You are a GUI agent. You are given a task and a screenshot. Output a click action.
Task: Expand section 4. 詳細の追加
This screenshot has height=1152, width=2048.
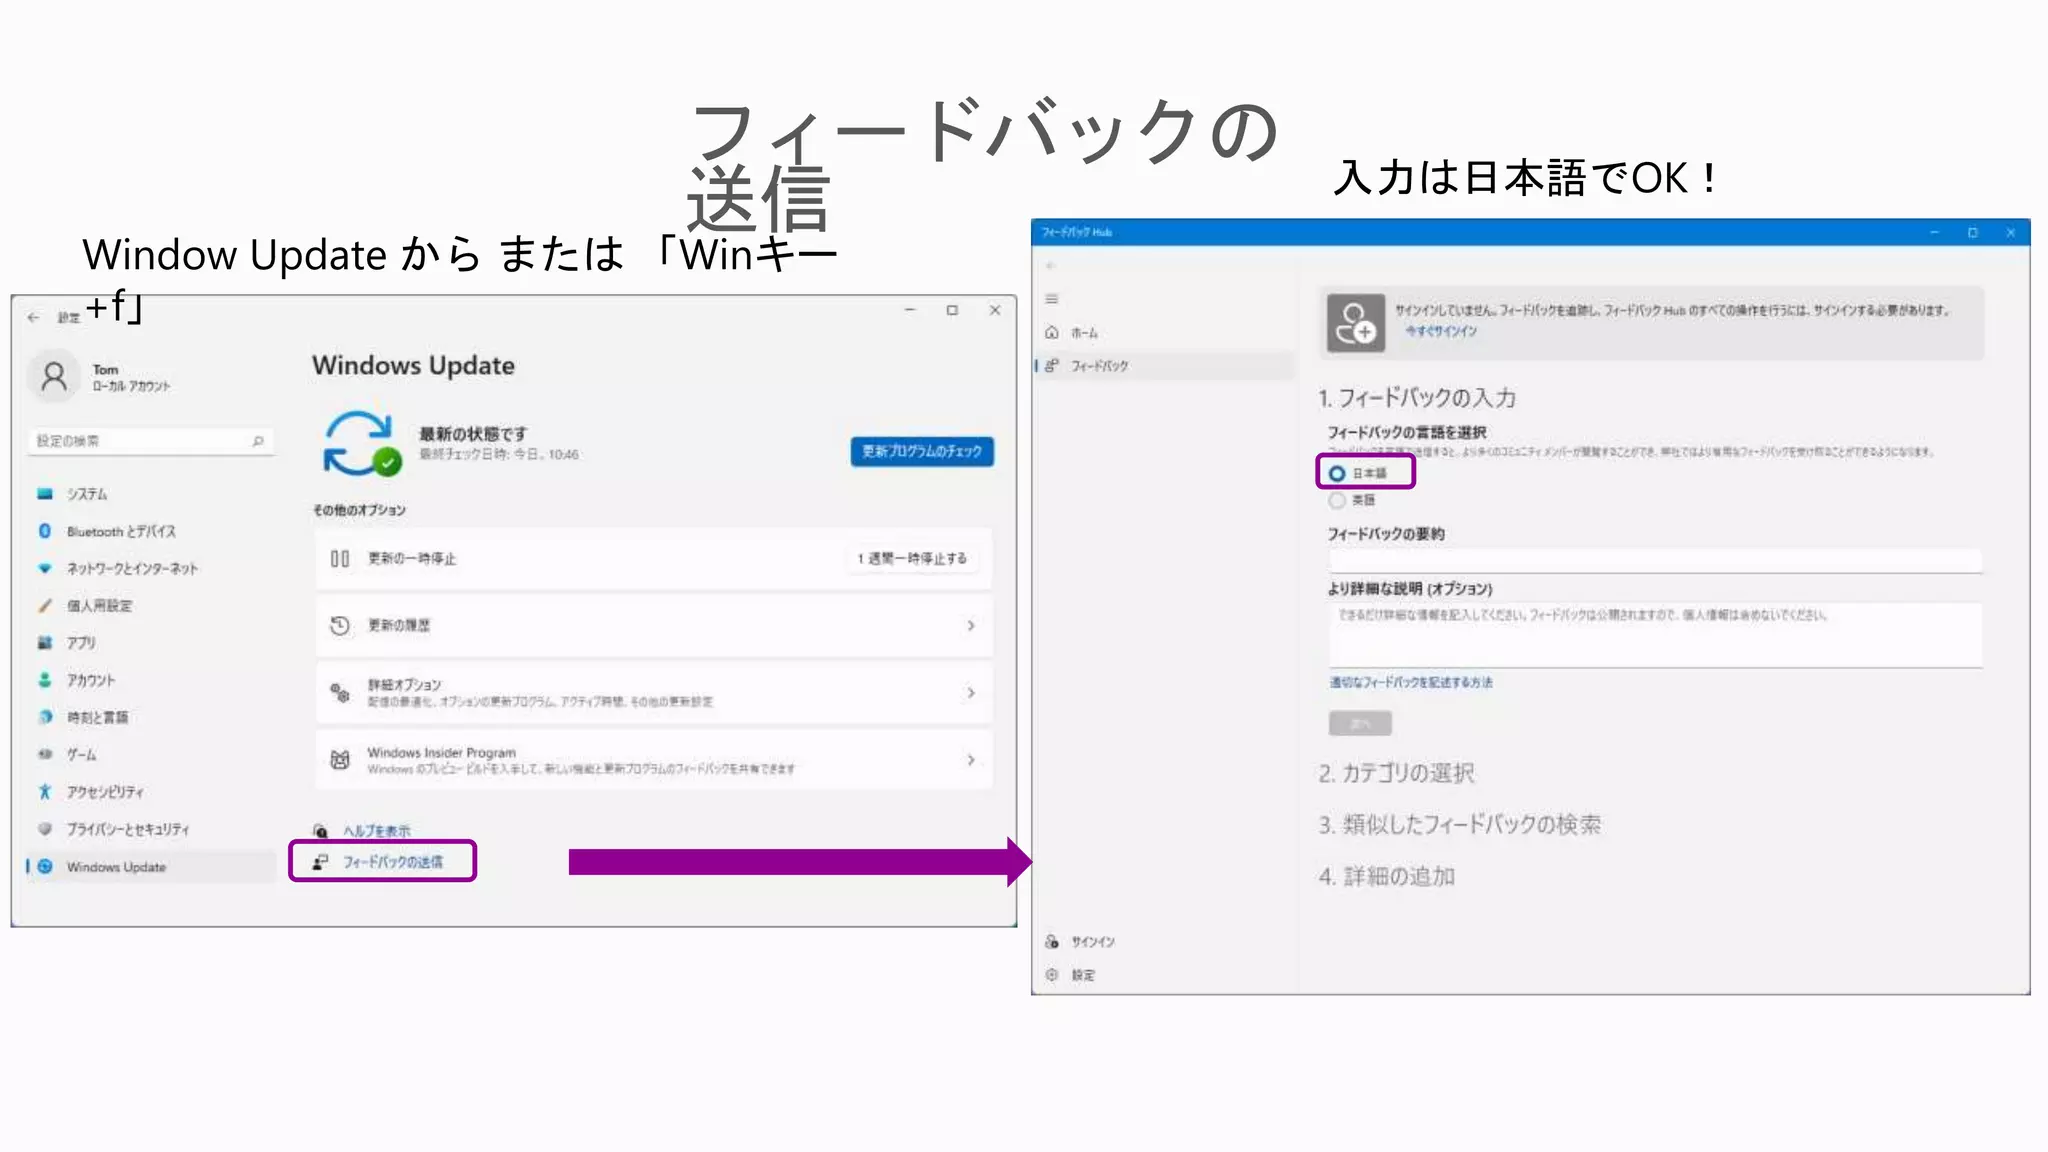(1386, 877)
